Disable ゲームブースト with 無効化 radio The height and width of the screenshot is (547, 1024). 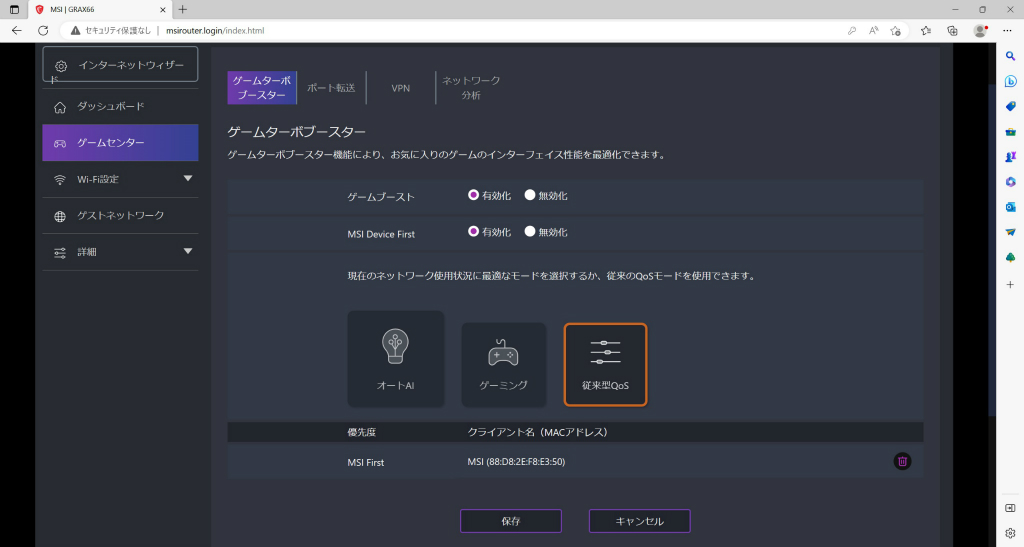coord(530,195)
